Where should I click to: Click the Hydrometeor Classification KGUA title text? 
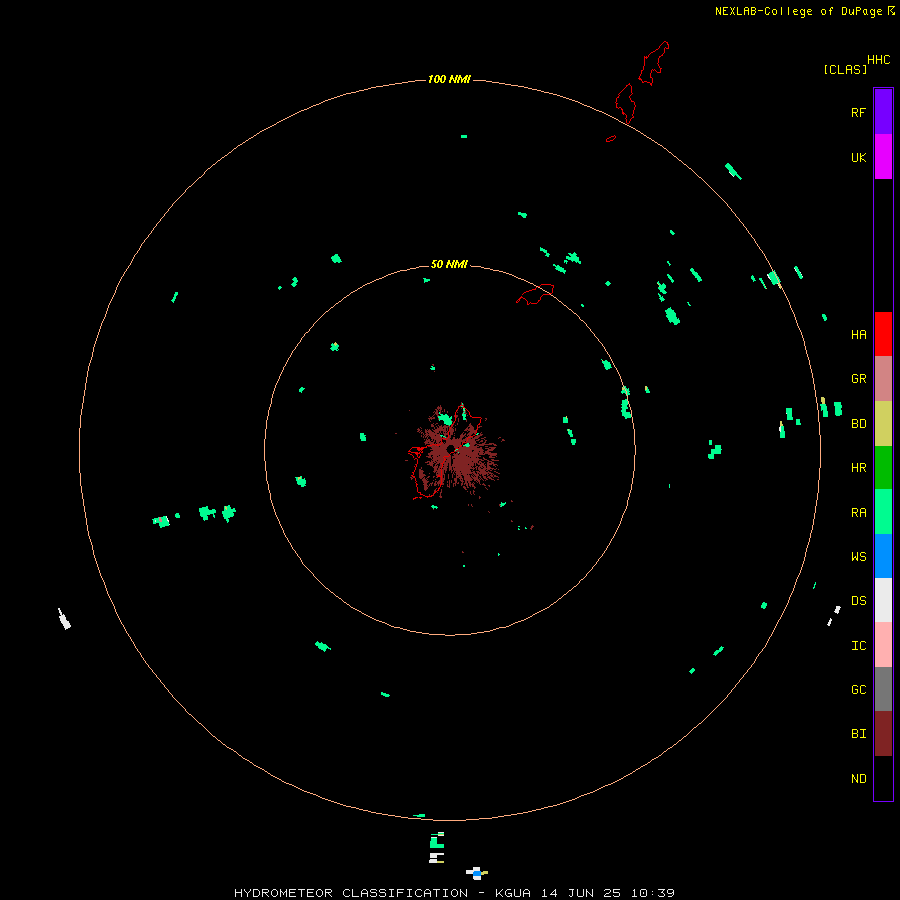point(454,893)
